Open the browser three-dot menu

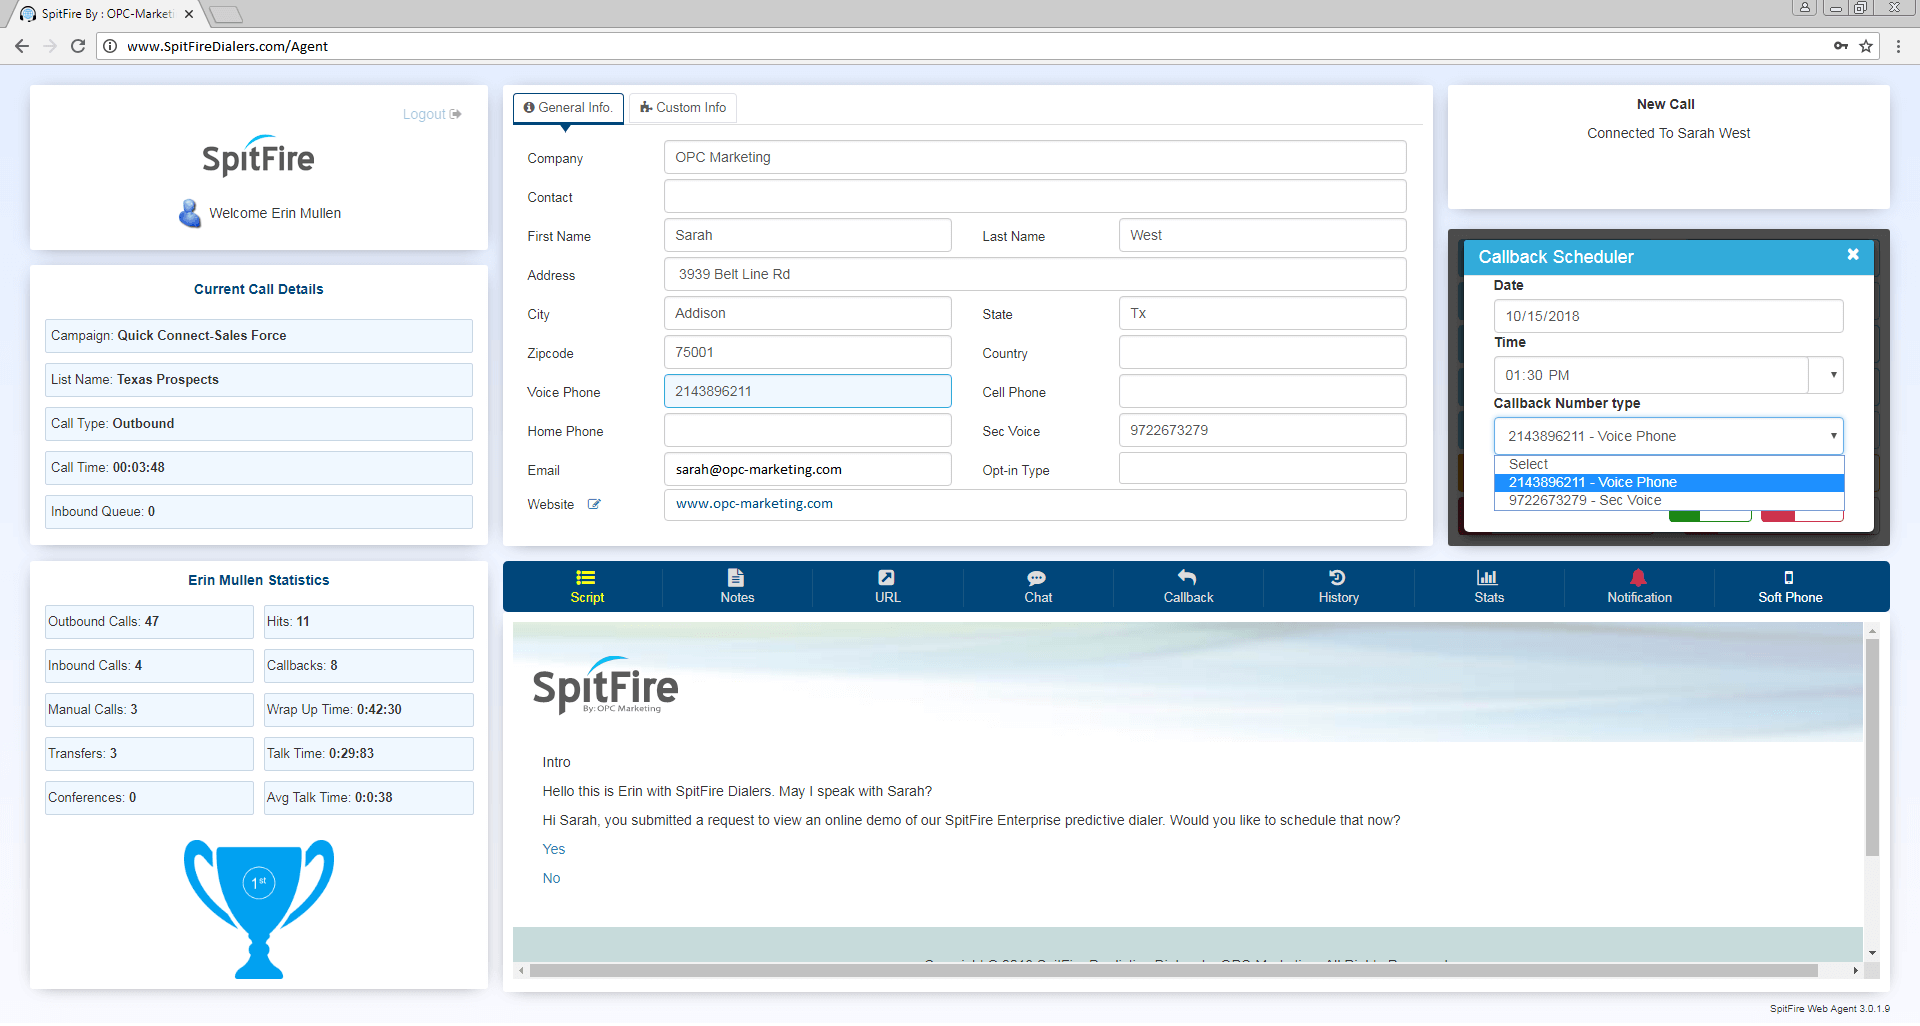point(1898,46)
